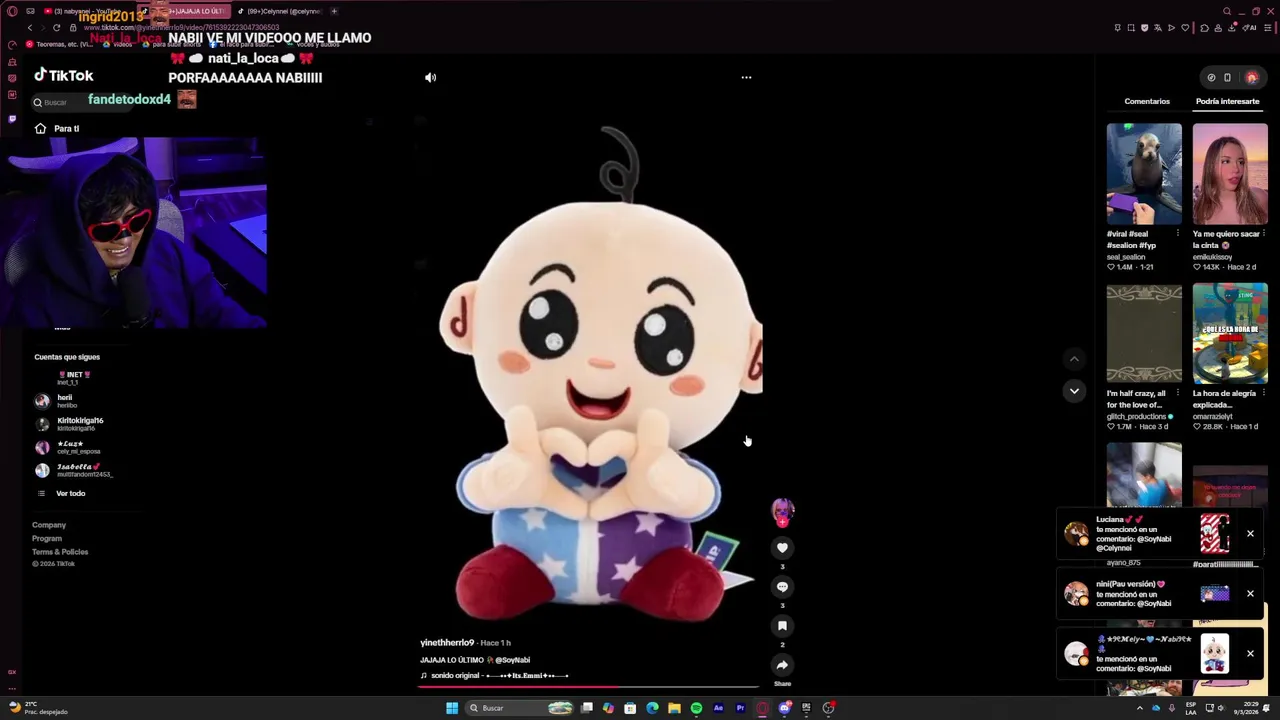Open Premiere Pro from the taskbar
The height and width of the screenshot is (720, 1280).
[740, 708]
